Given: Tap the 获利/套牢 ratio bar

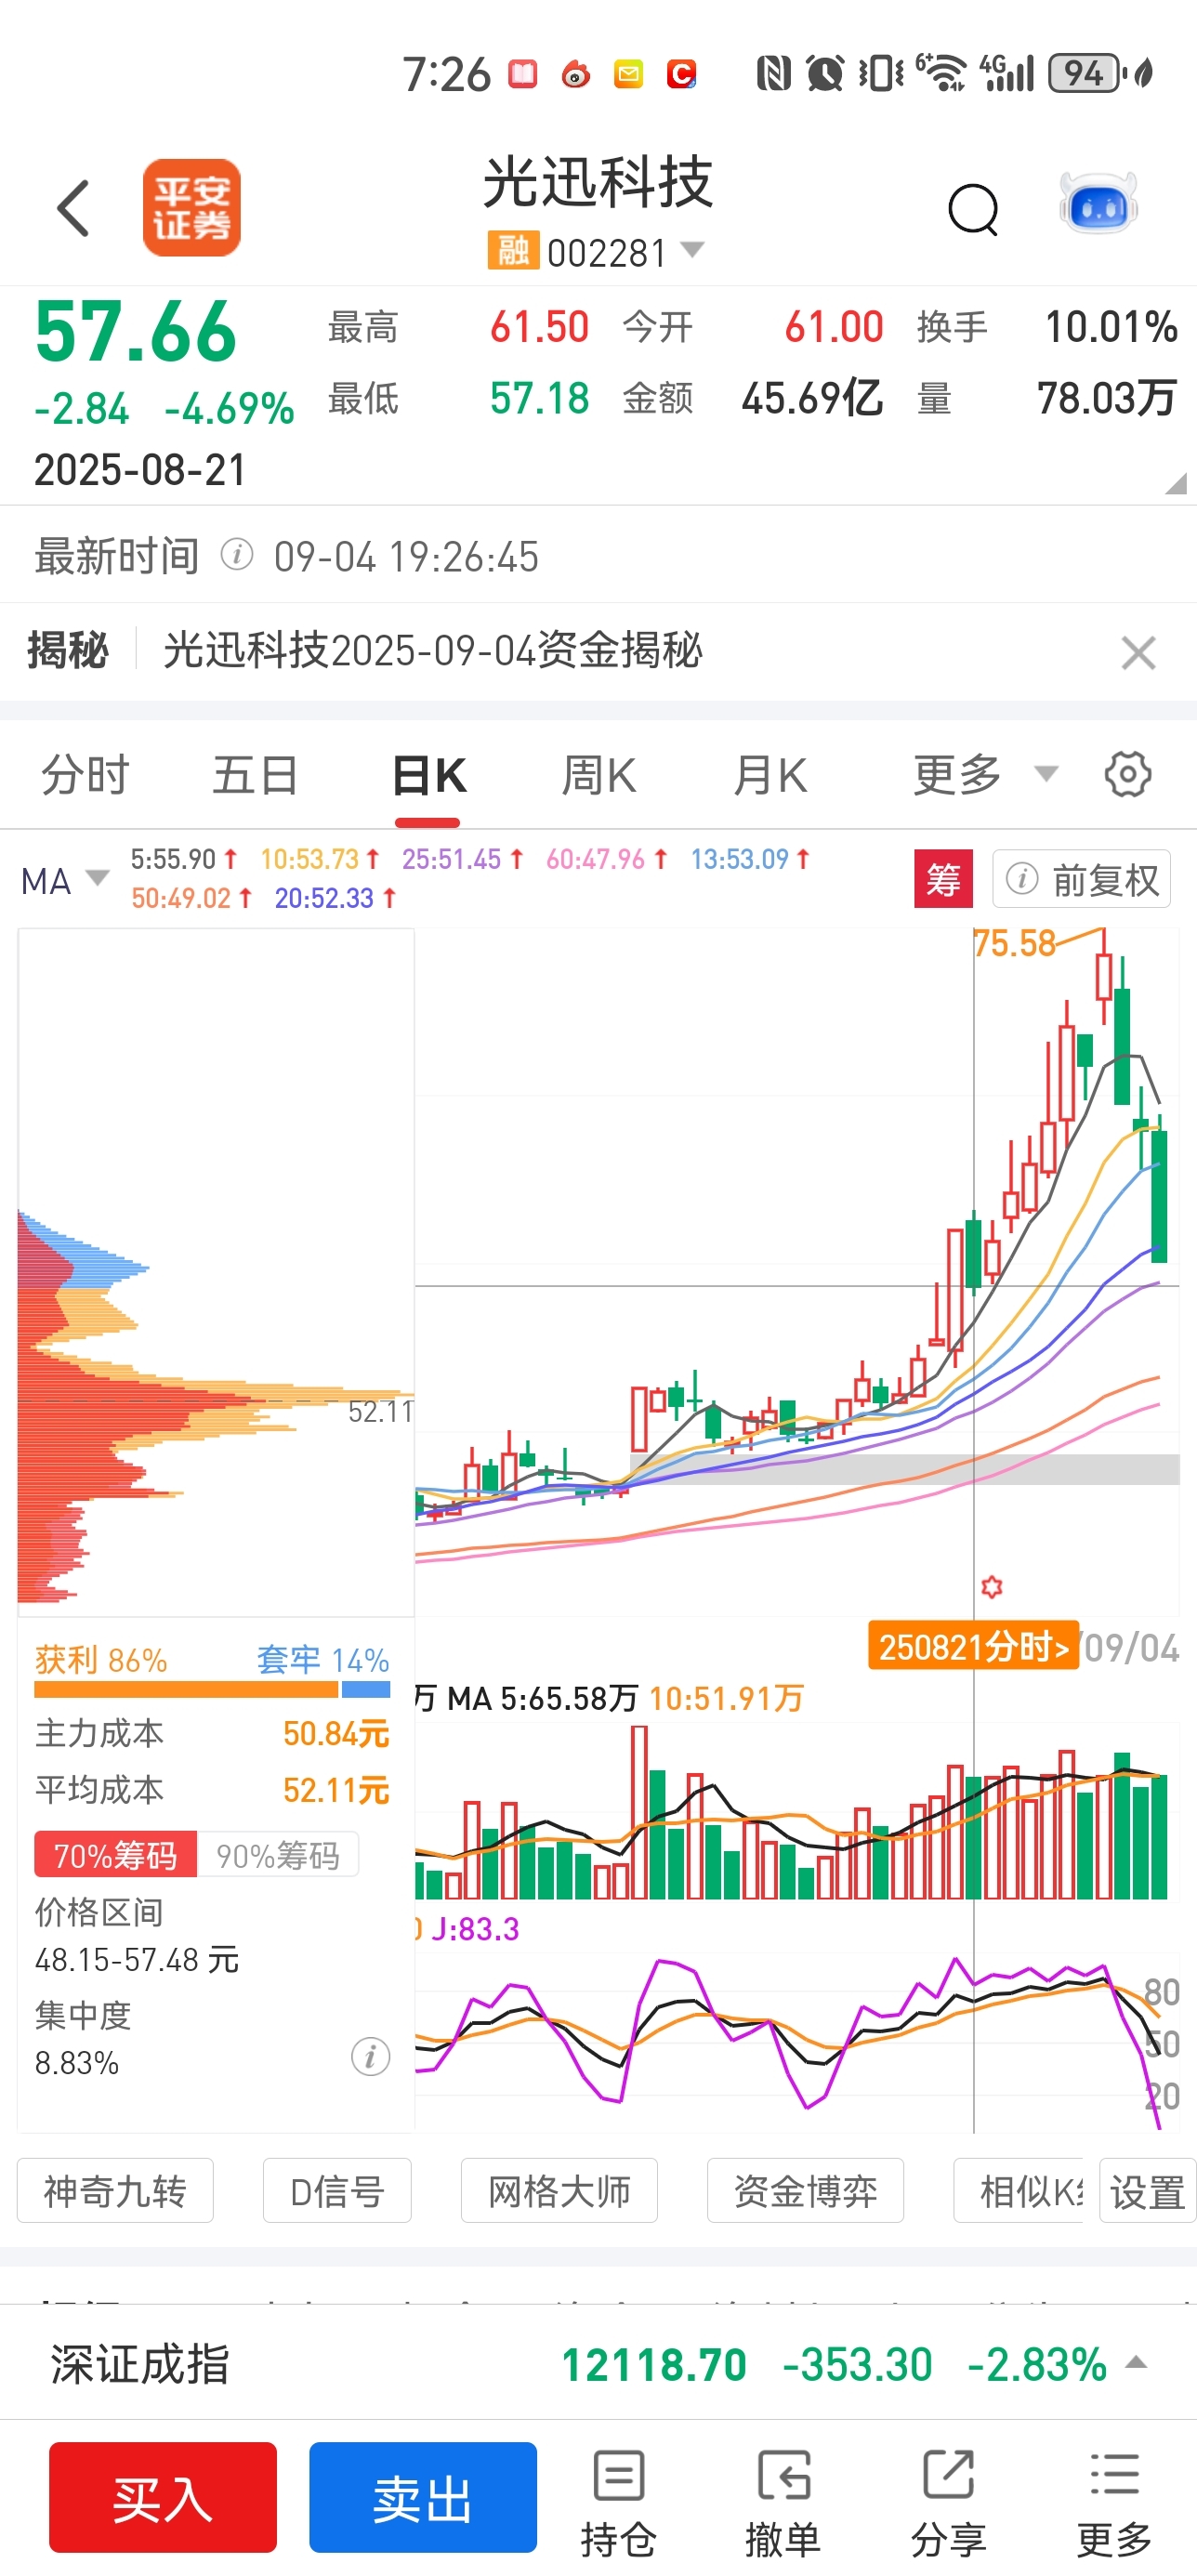Looking at the screenshot, I should pyautogui.click(x=212, y=1690).
